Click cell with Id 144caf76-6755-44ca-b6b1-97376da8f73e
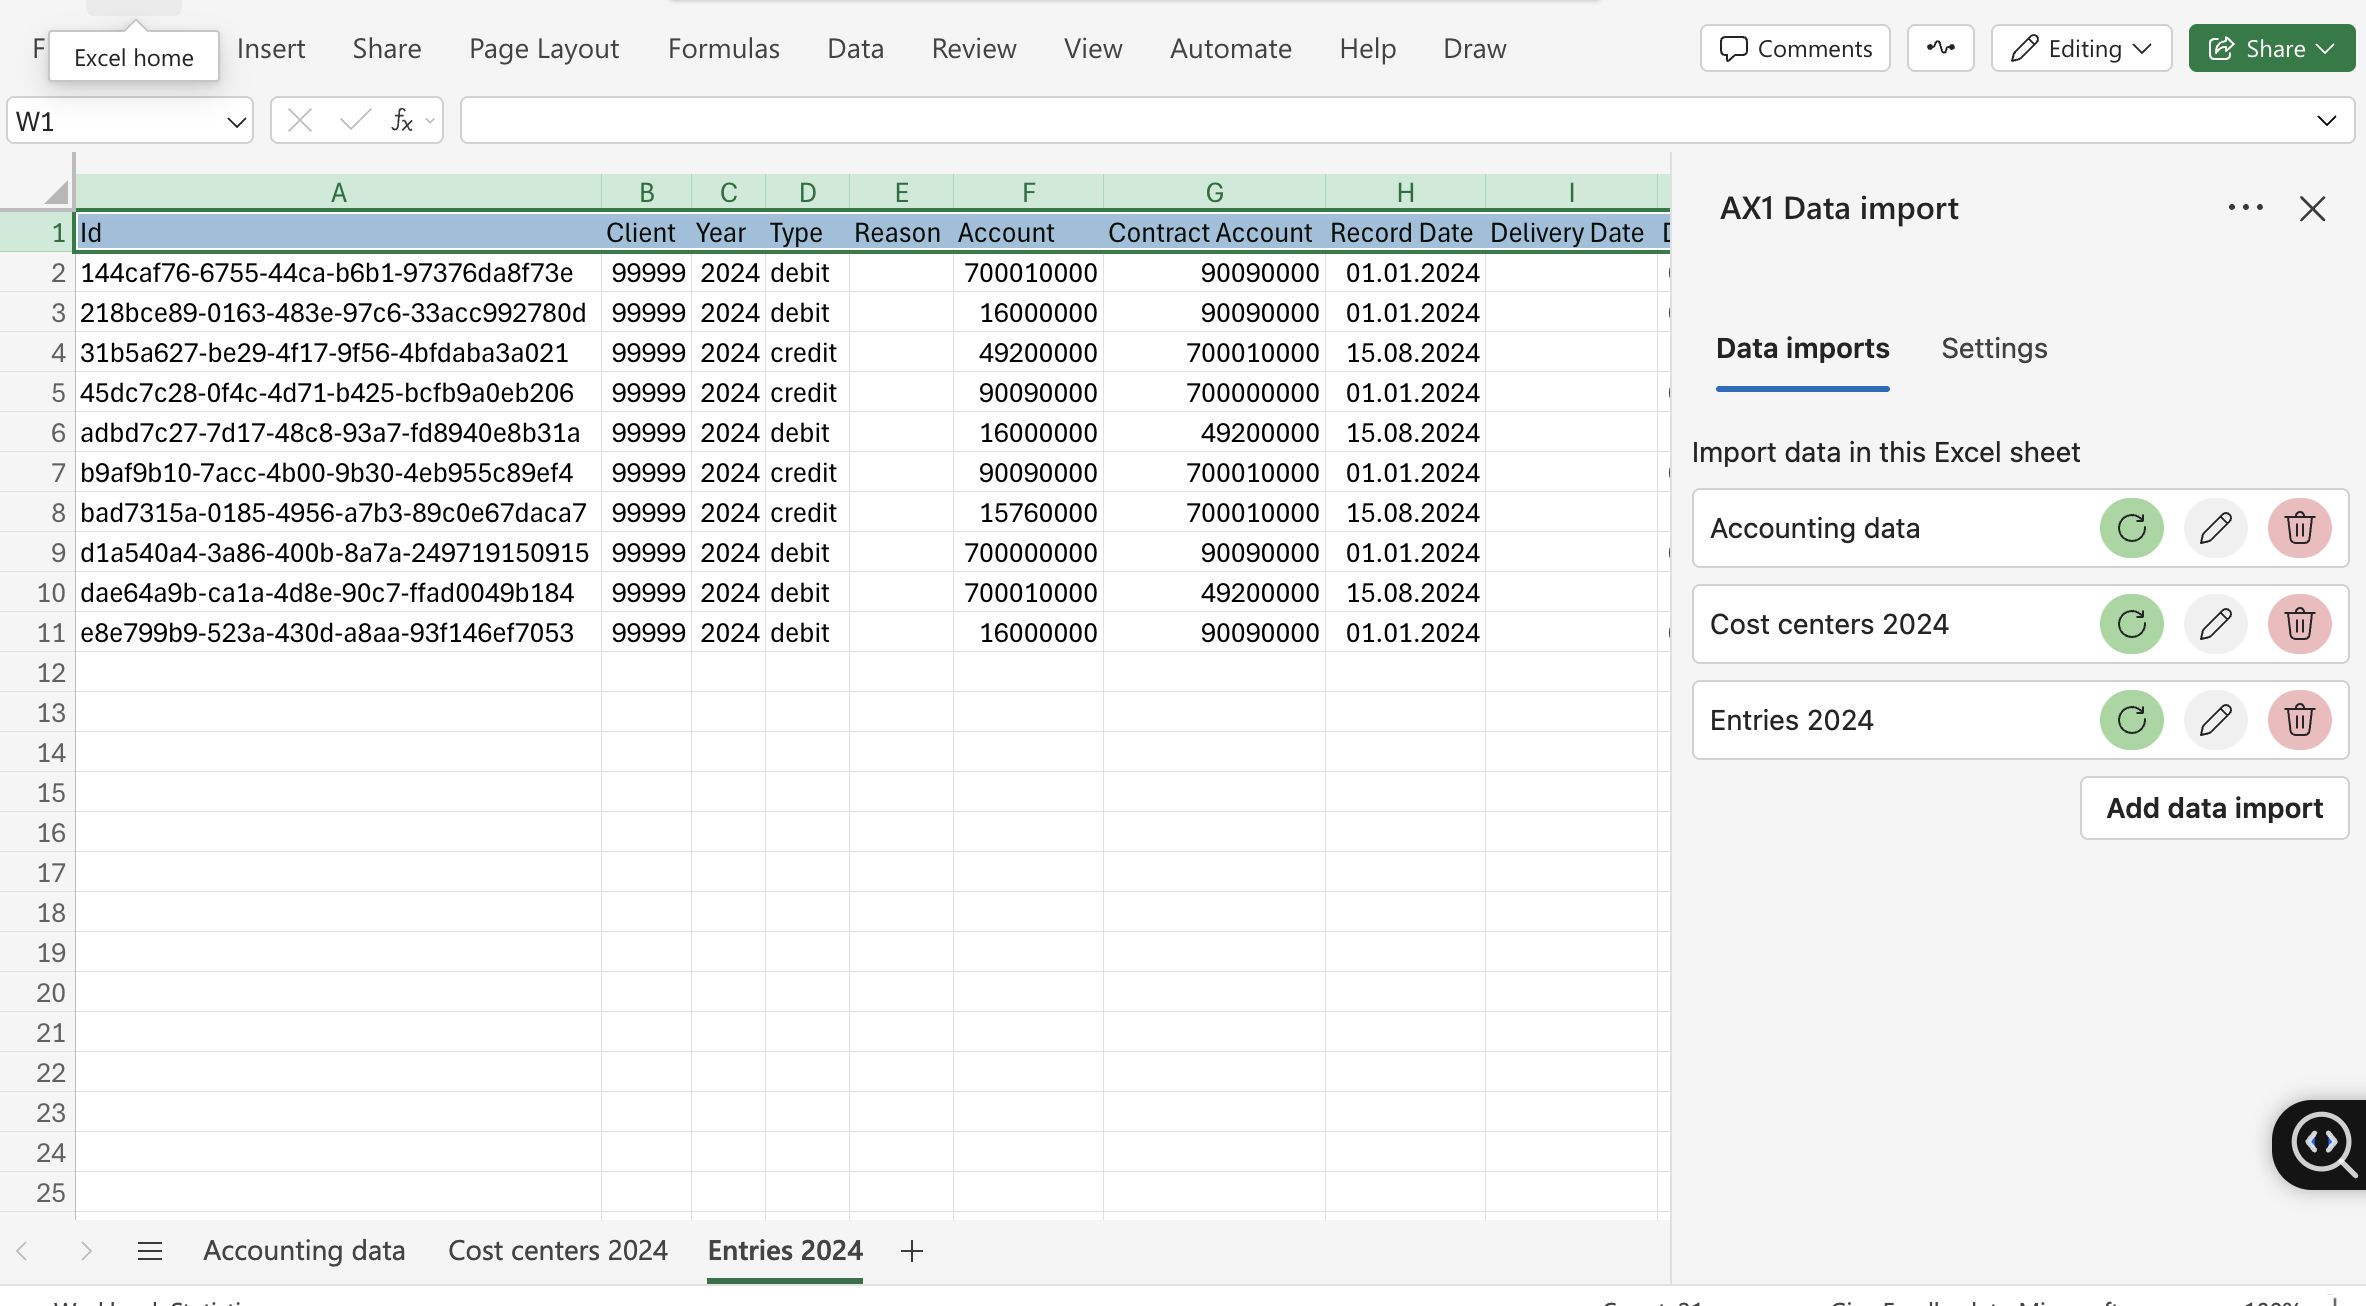 coord(338,273)
